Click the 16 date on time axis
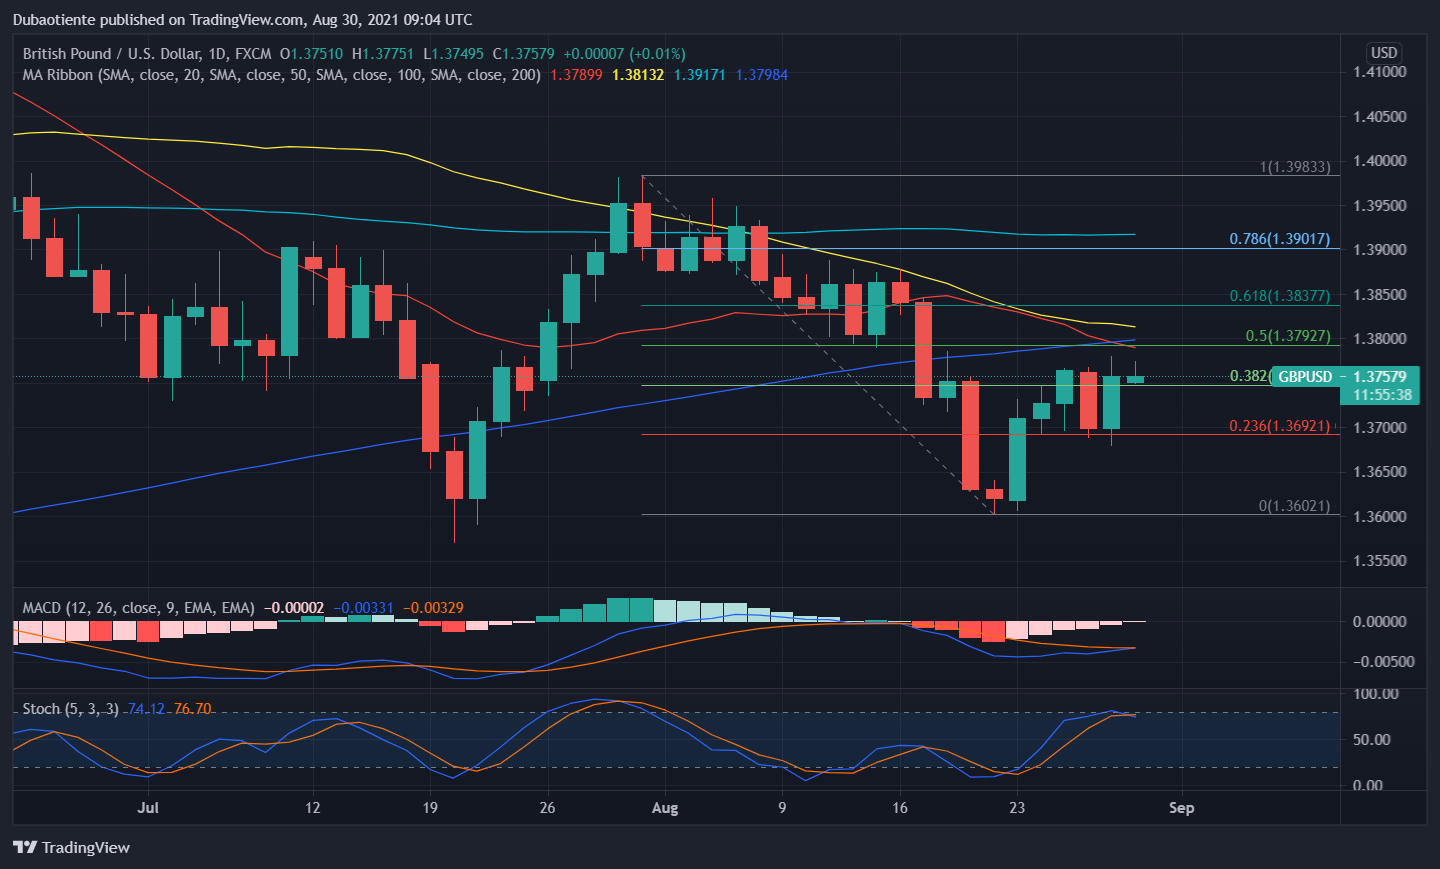This screenshot has height=869, width=1440. coord(900,808)
